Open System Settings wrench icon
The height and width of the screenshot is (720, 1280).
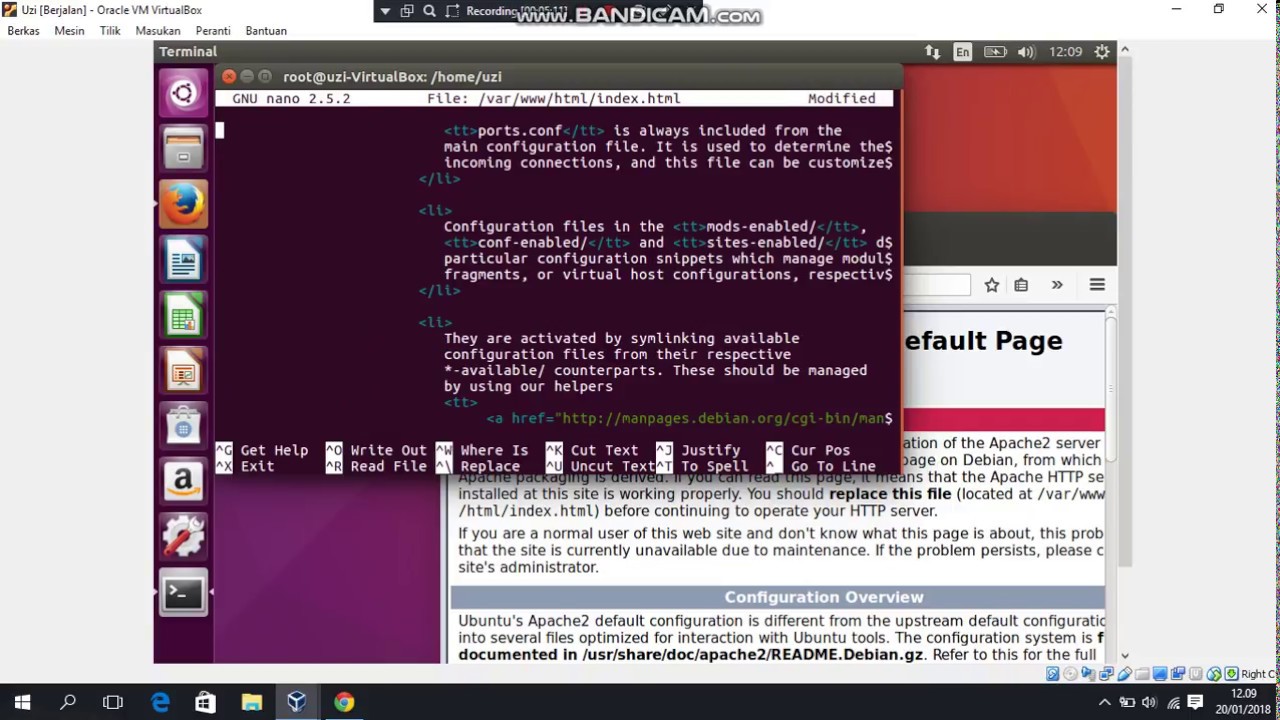tap(183, 538)
